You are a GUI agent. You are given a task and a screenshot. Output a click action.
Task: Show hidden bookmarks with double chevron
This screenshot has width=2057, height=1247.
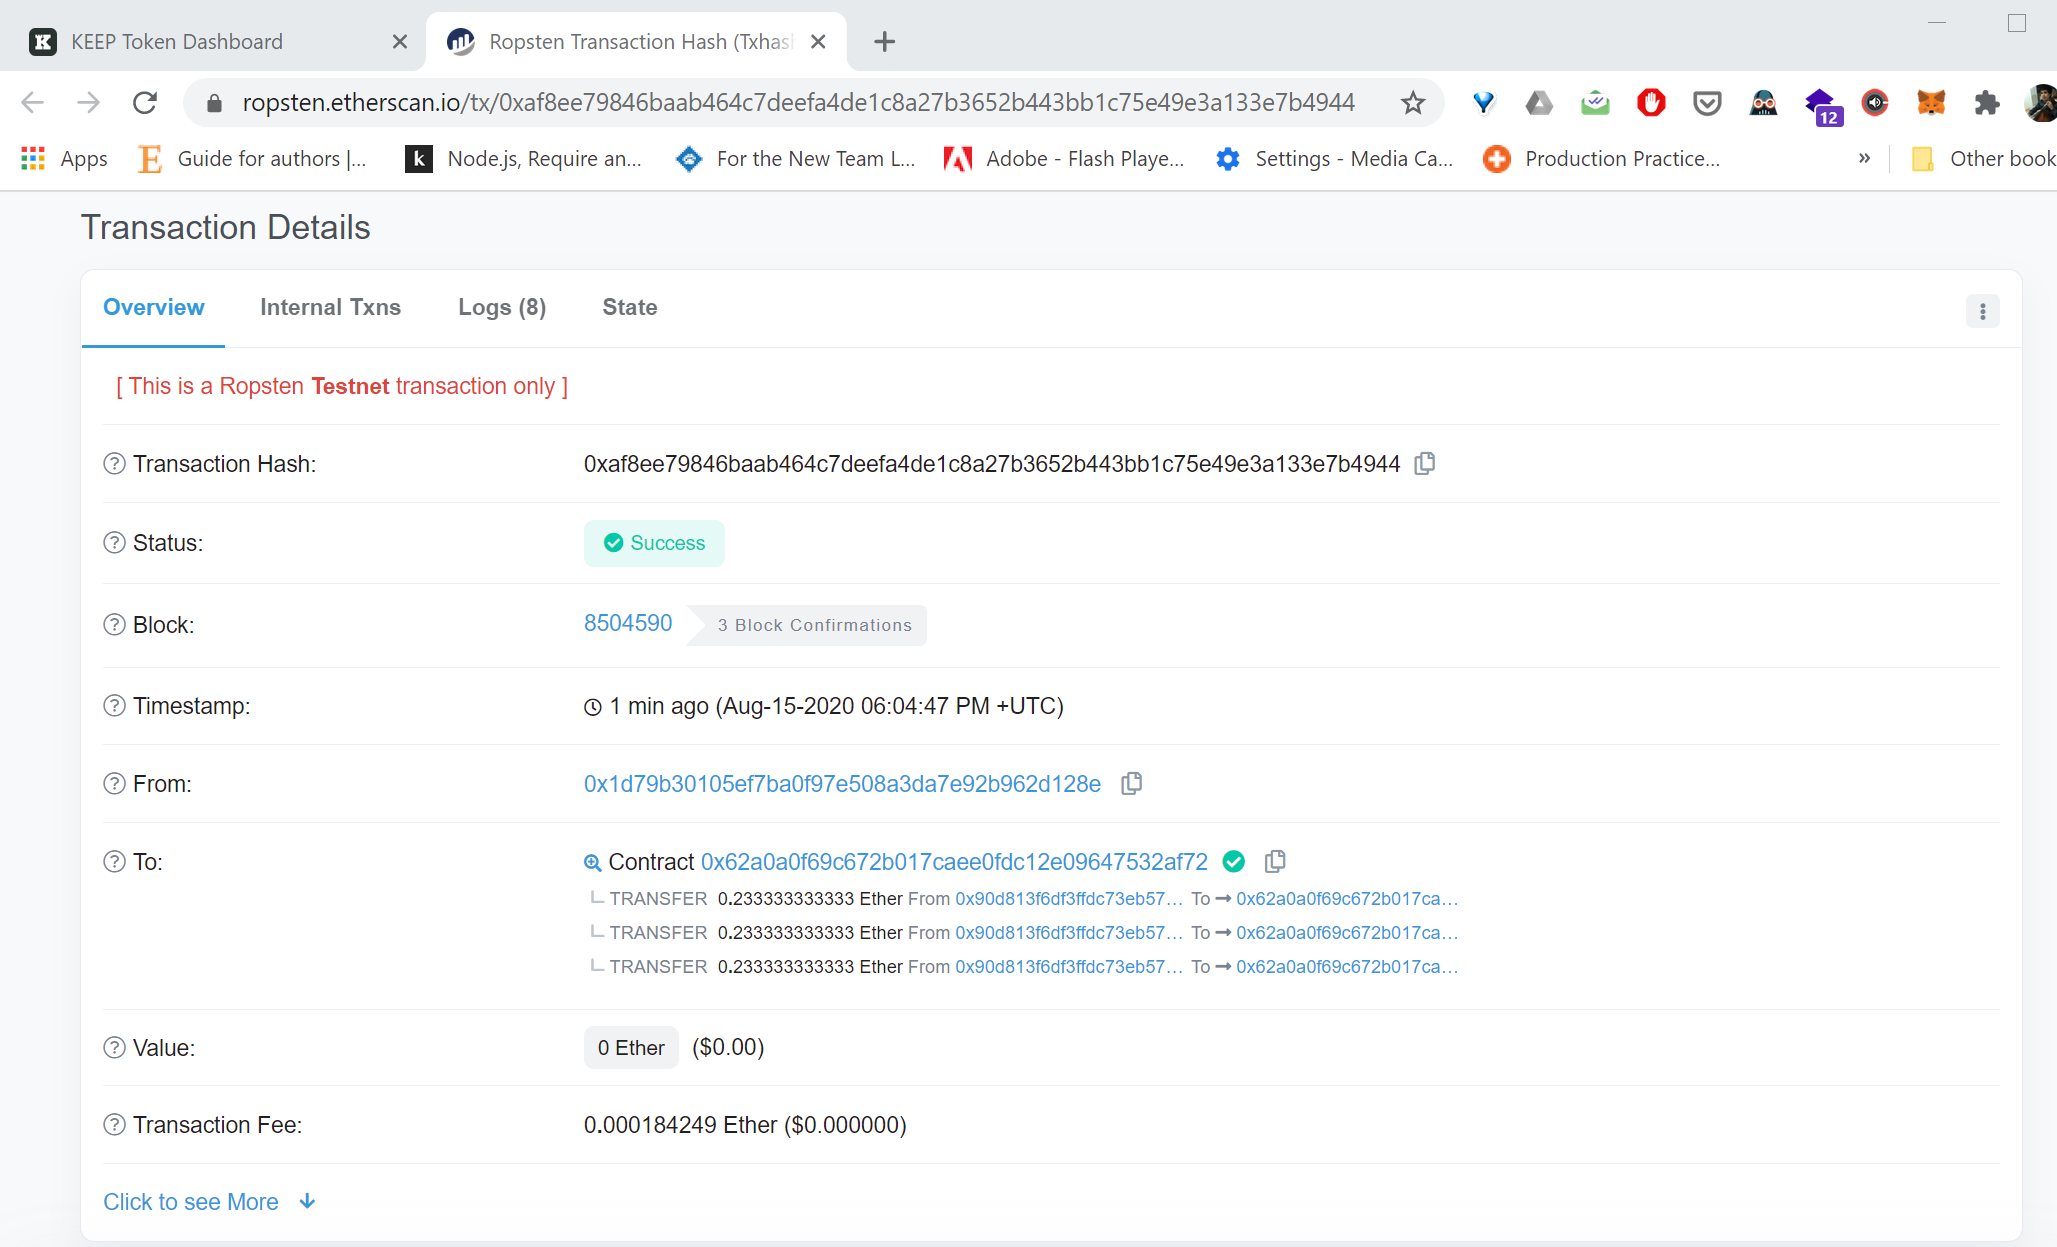click(x=1864, y=158)
